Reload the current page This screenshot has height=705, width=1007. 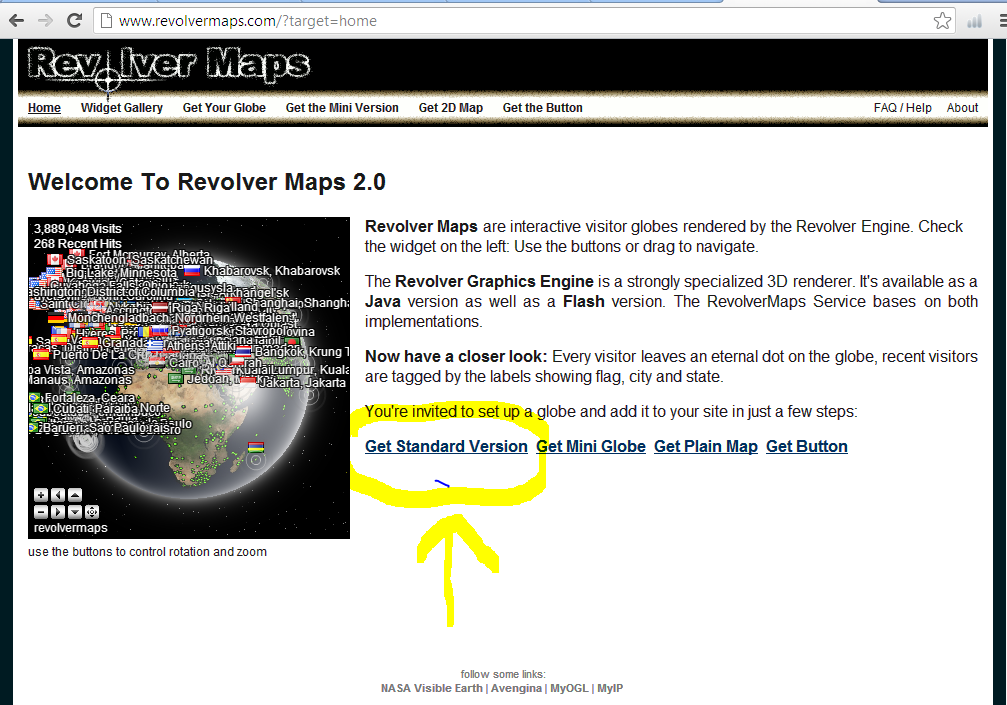click(x=74, y=19)
